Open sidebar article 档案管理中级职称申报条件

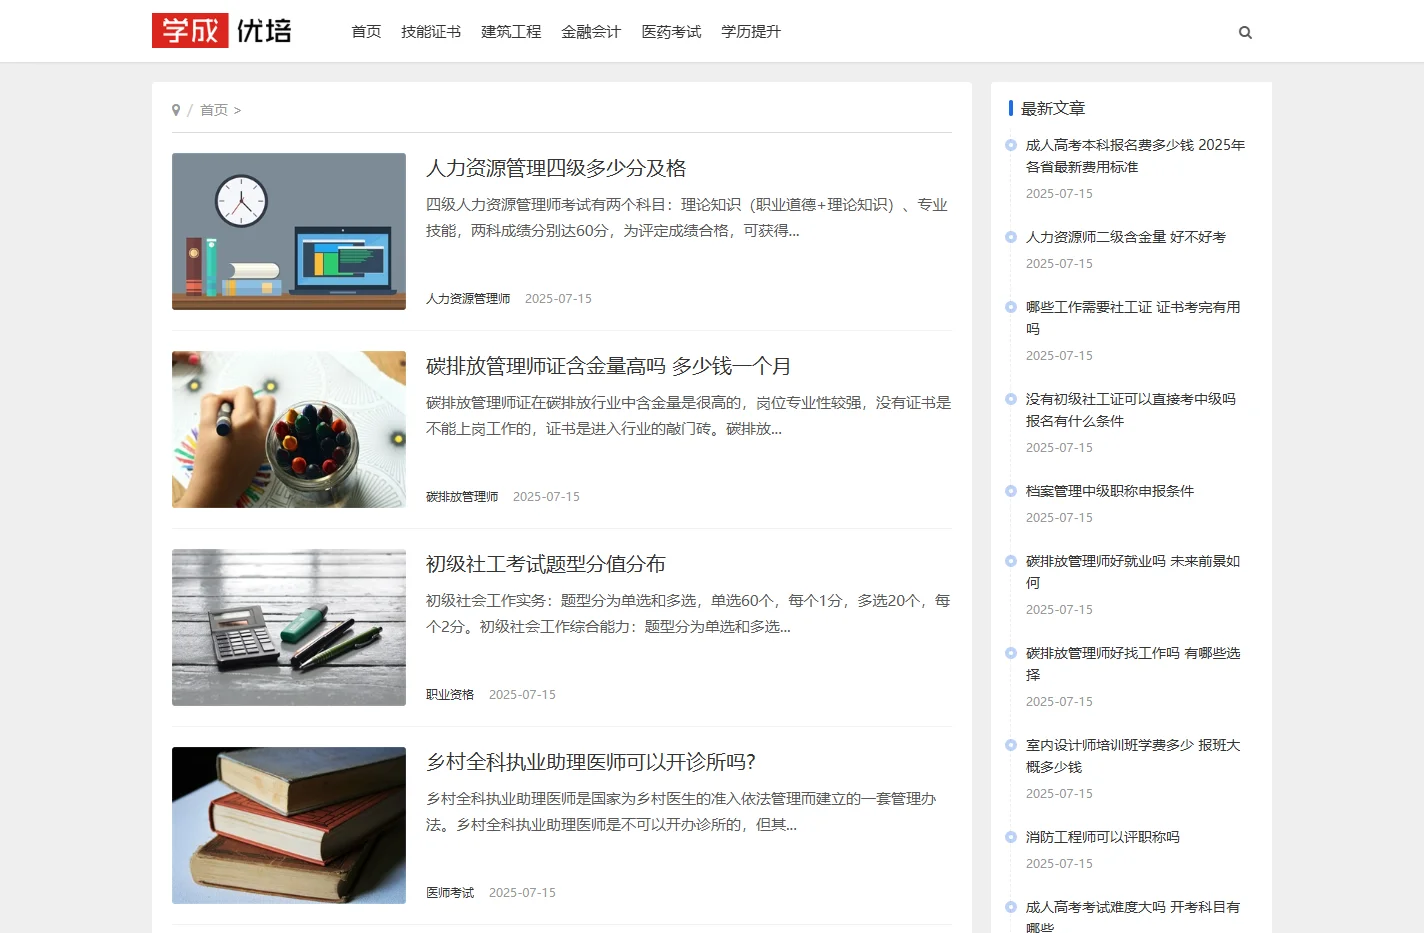[1110, 491]
